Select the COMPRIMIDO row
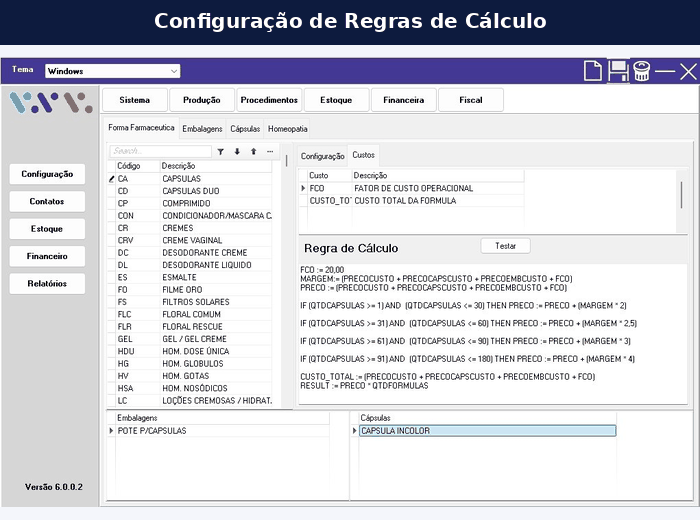 click(x=190, y=204)
